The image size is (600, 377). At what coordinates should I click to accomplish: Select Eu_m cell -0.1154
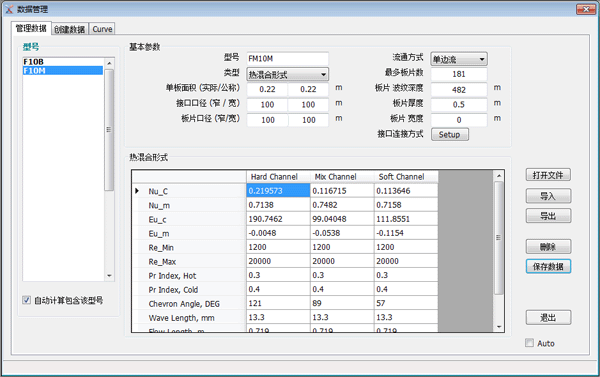pos(406,233)
